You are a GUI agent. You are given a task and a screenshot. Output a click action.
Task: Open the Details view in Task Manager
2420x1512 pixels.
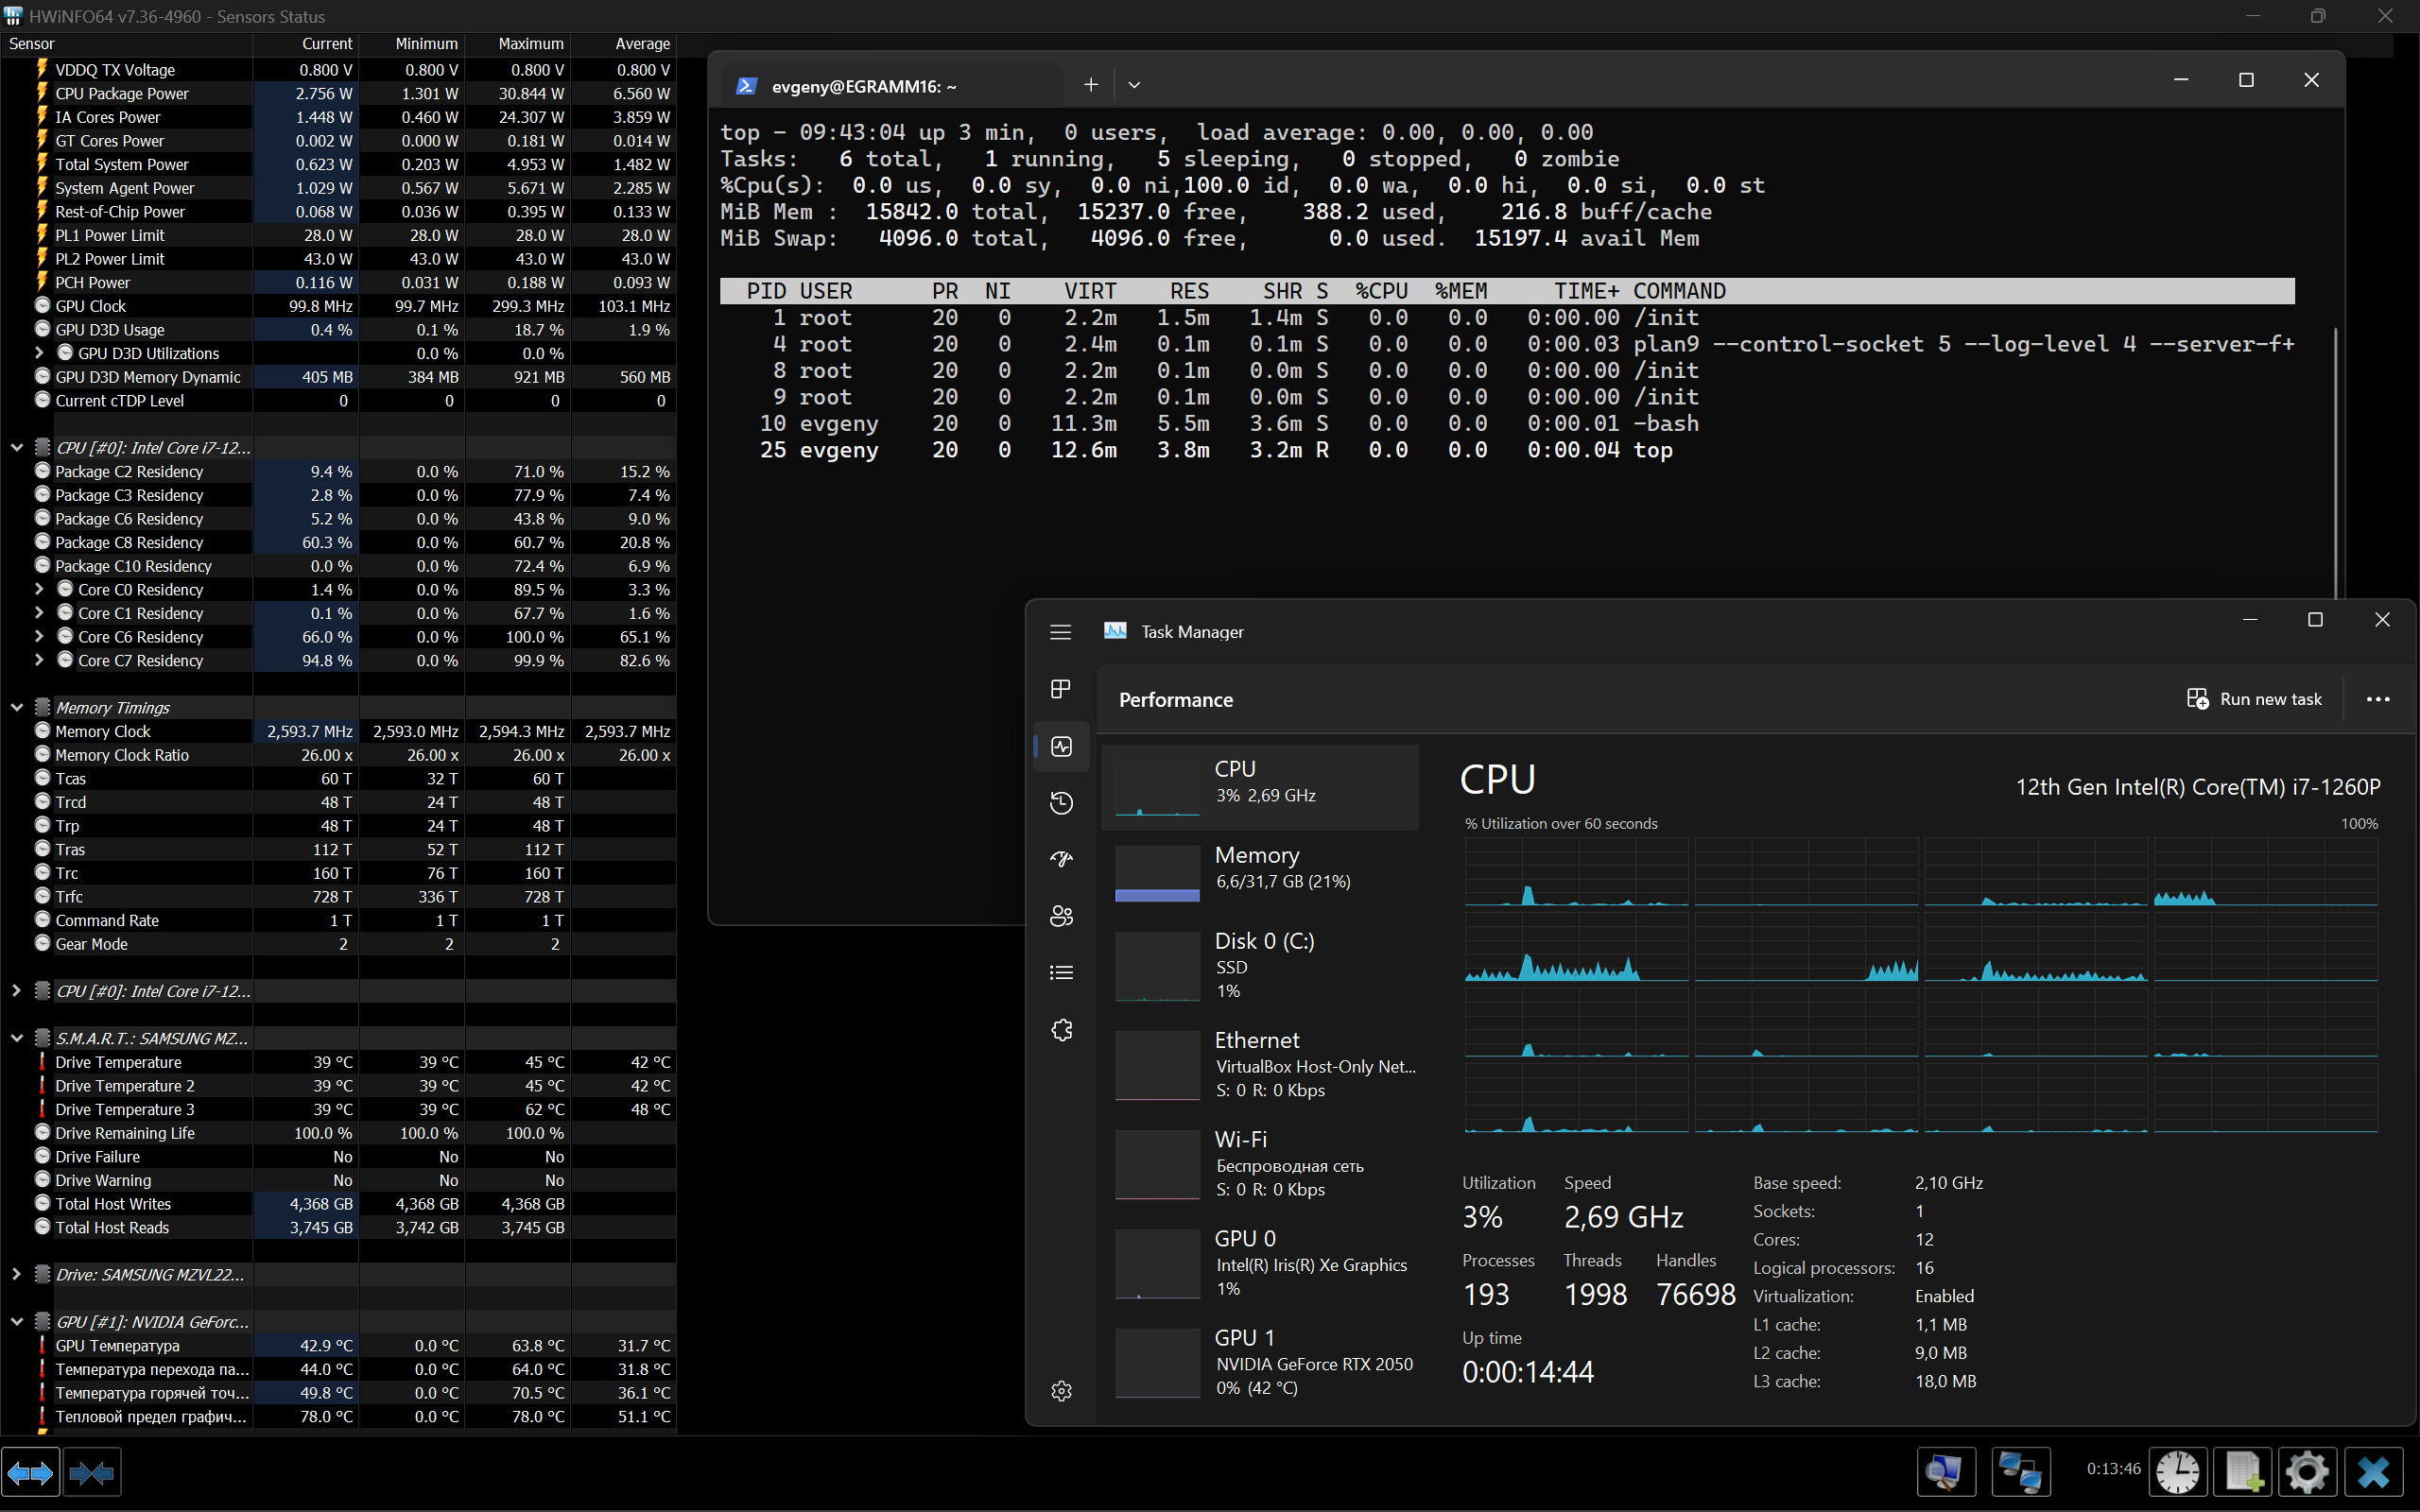tap(1060, 971)
